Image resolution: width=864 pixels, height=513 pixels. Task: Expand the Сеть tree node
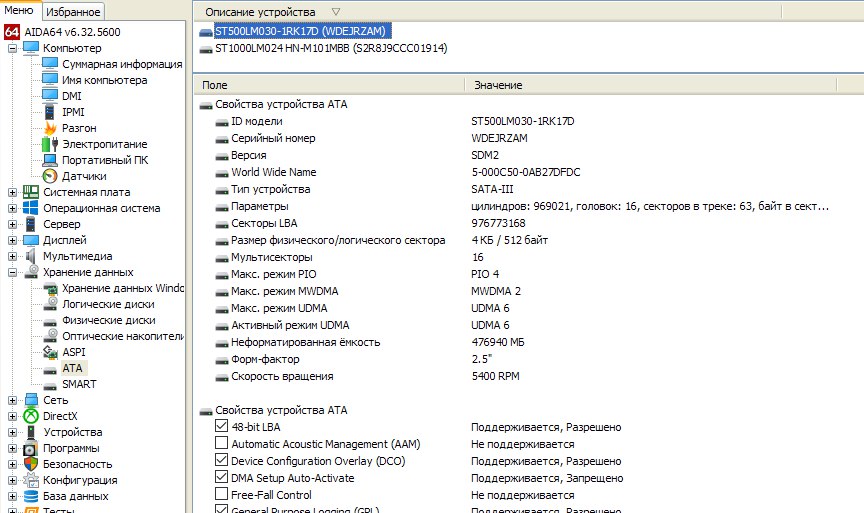point(12,399)
